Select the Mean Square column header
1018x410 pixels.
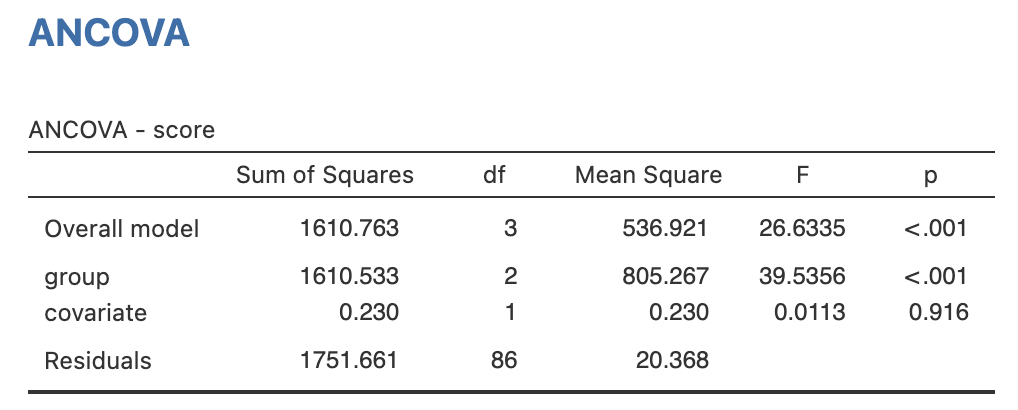648,176
